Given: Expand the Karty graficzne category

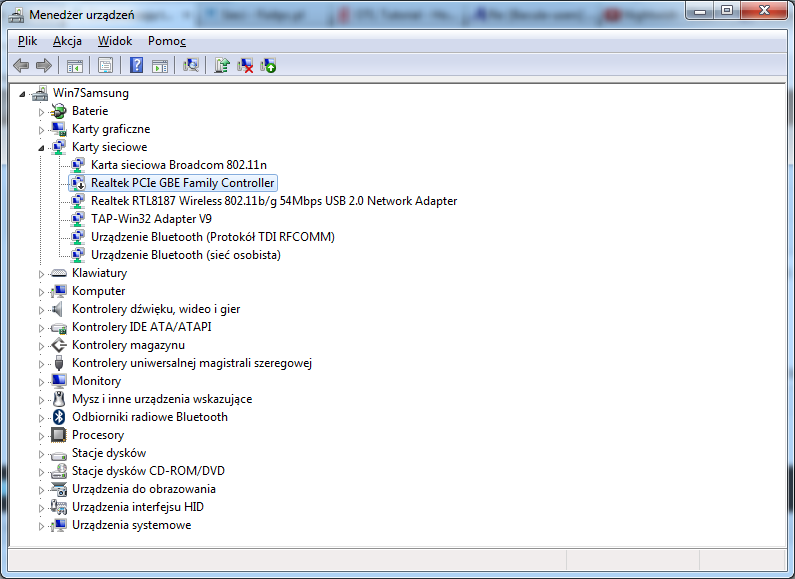Looking at the screenshot, I should 42,130.
